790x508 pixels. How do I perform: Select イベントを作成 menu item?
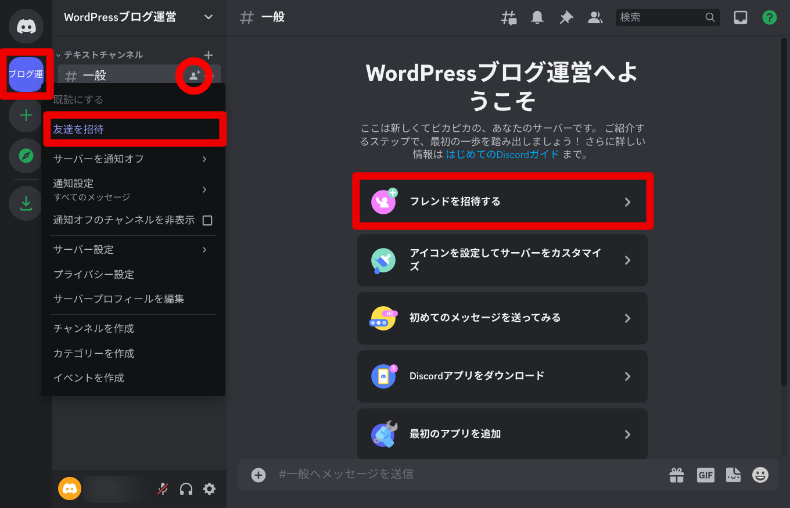[x=133, y=378]
